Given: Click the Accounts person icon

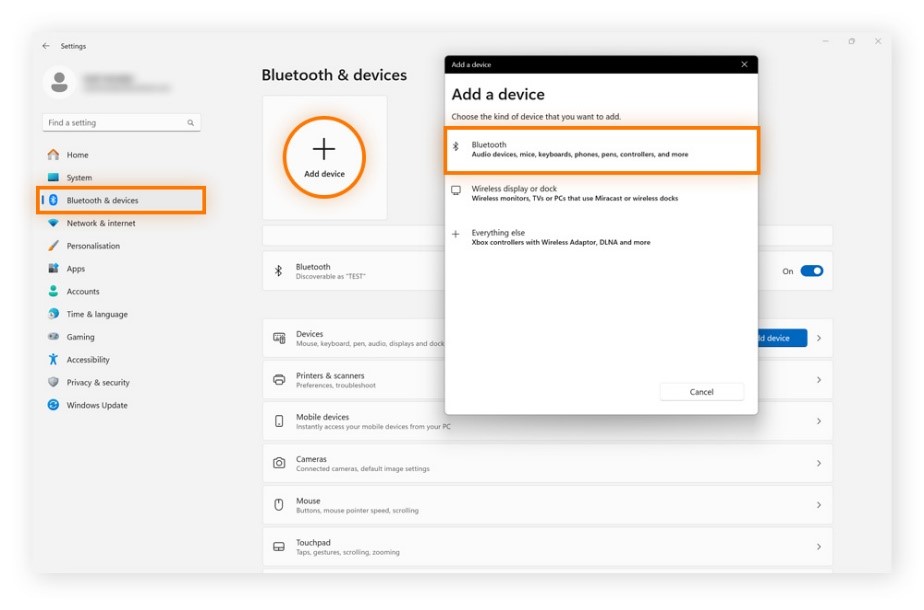Looking at the screenshot, I should [x=53, y=291].
